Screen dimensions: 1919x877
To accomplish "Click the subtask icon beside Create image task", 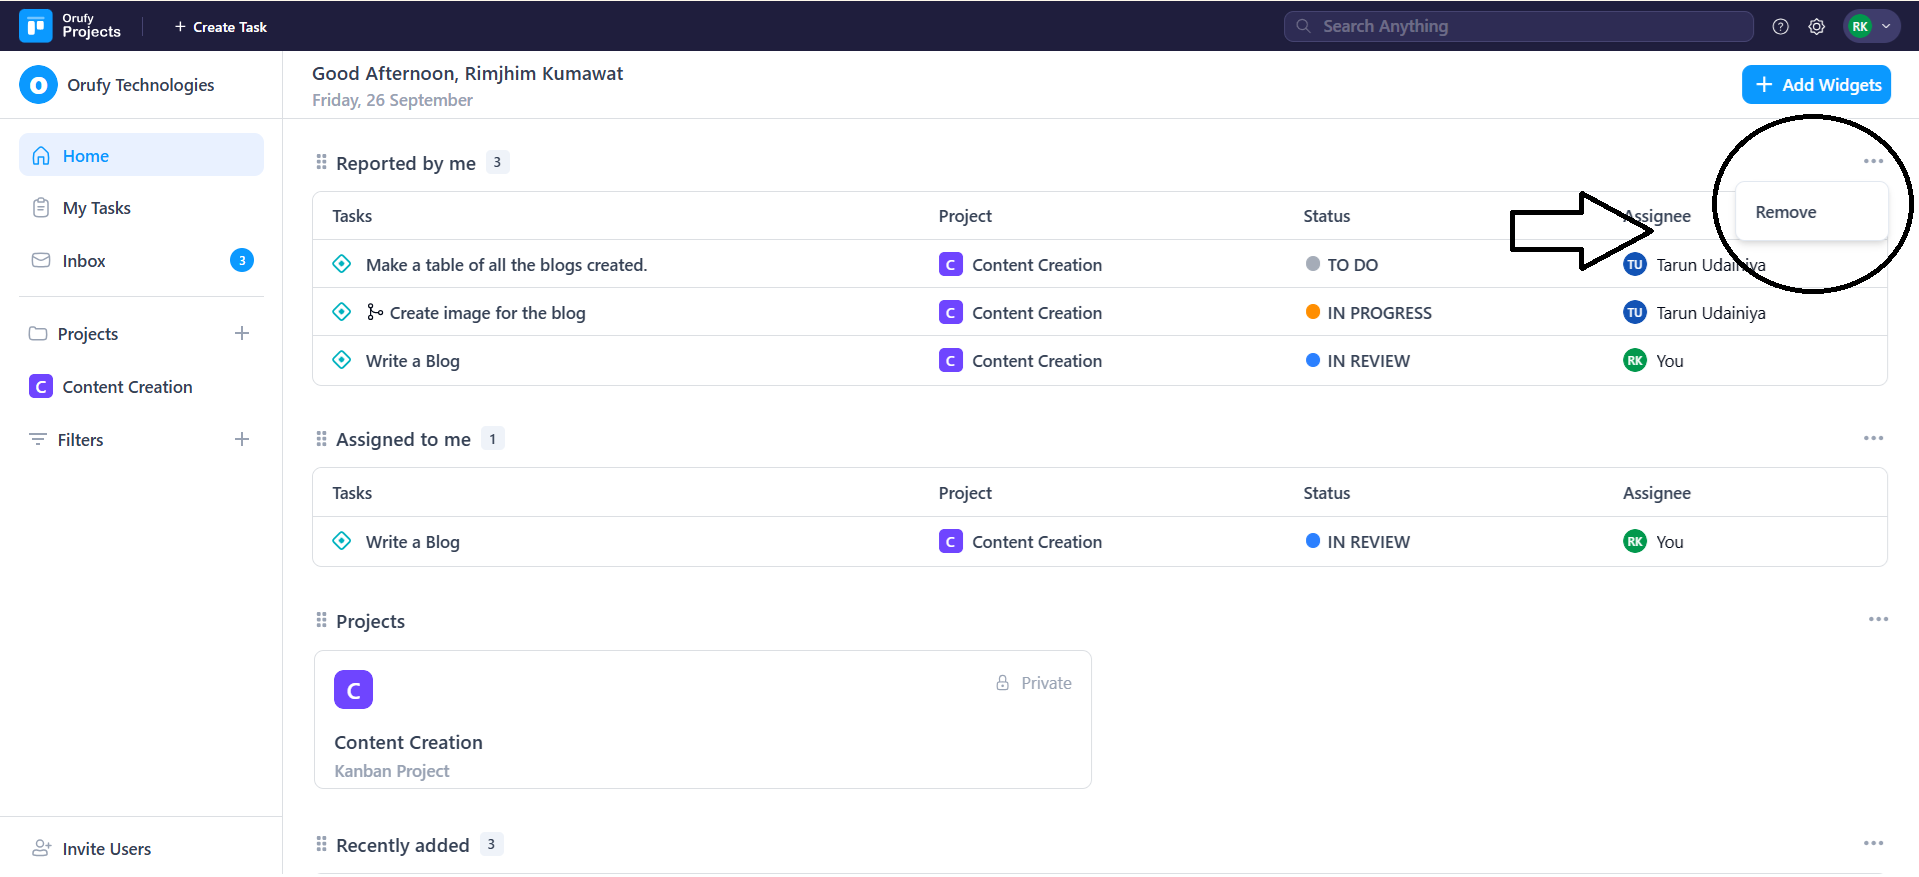I will click(x=374, y=312).
